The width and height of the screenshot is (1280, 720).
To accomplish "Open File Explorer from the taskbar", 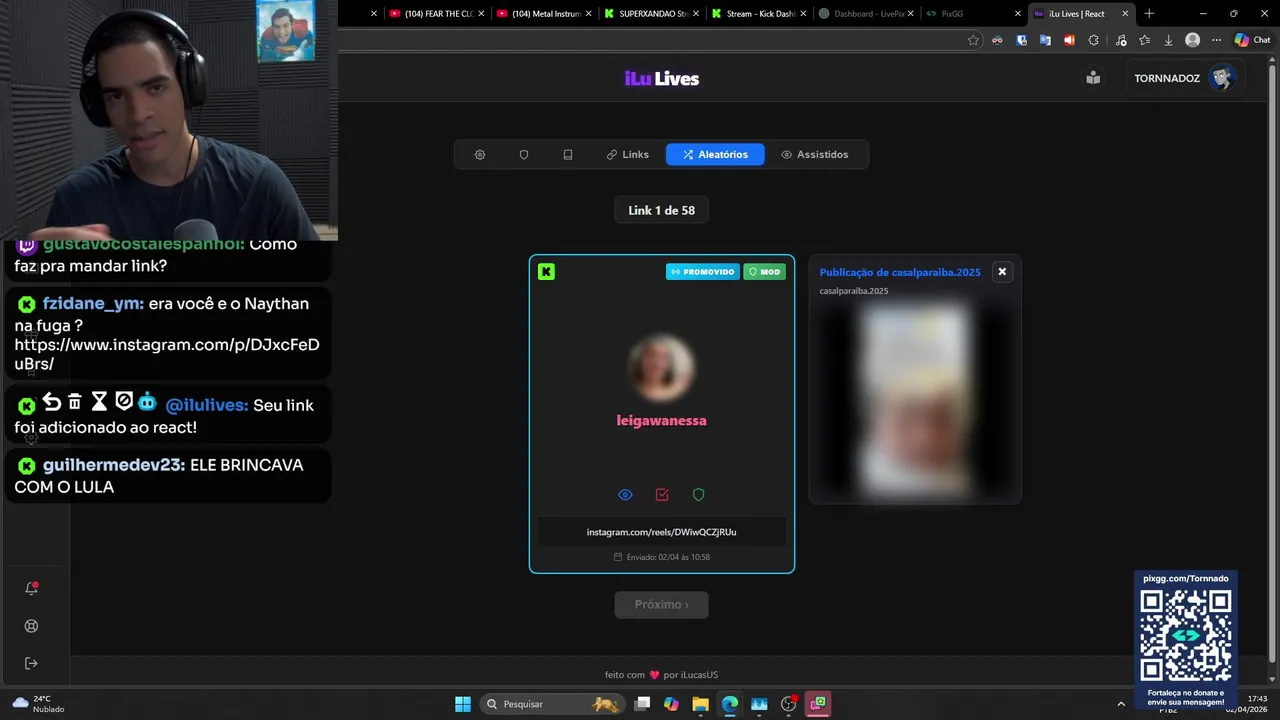I will click(x=700, y=704).
